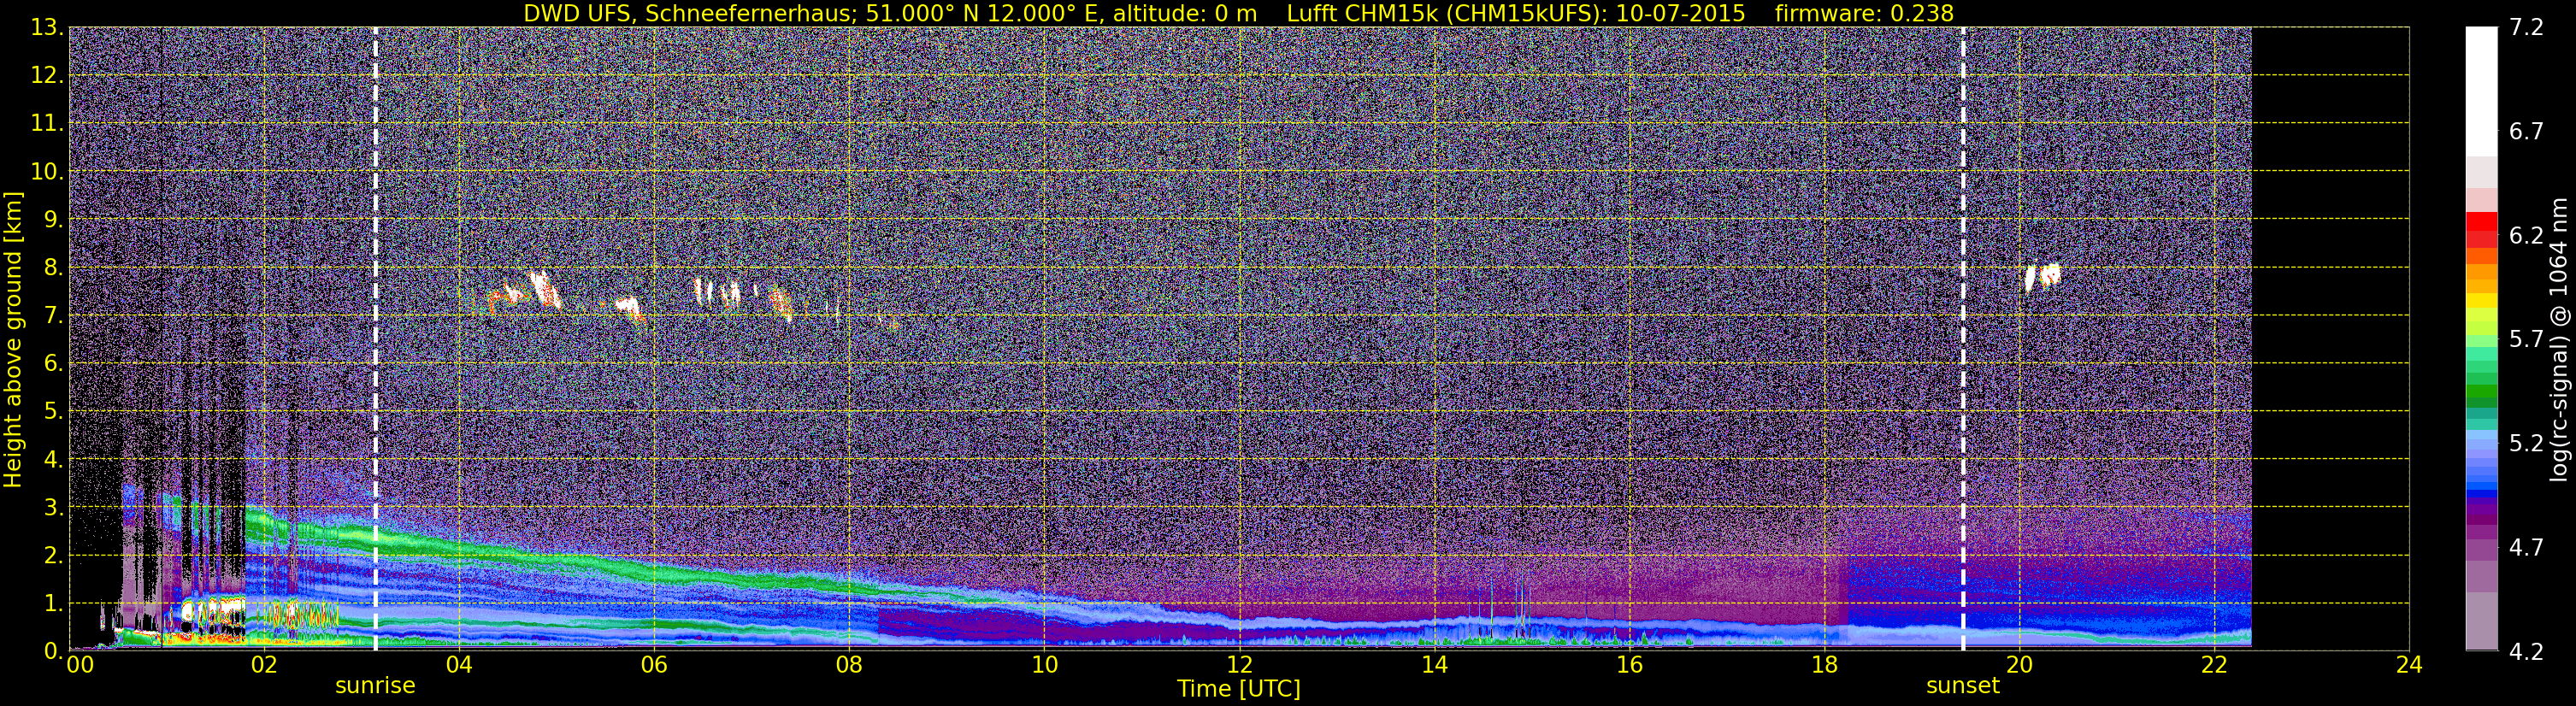Click the '1.' height tick label
2576x706 pixels.
point(53,604)
